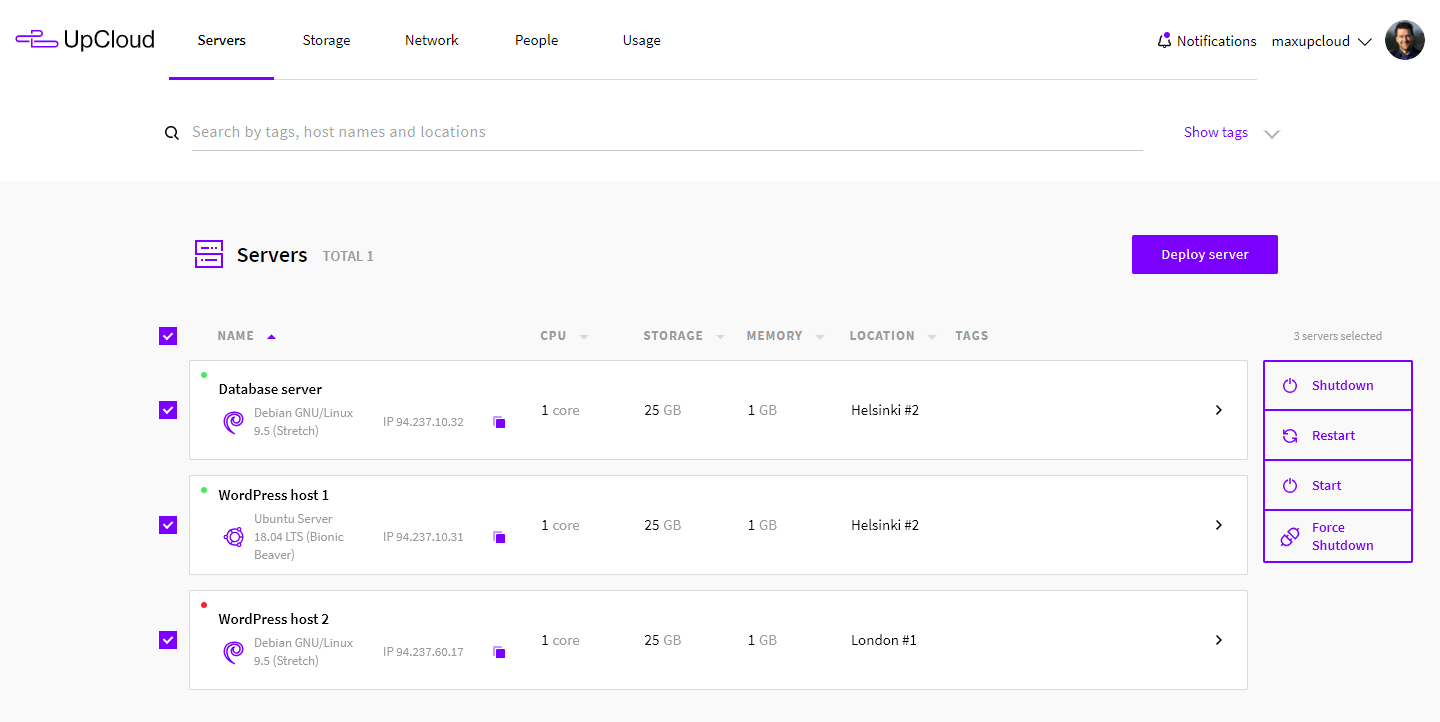Uncheck the Database server checkbox
Viewport: 1440px width, 722px height.
168,410
